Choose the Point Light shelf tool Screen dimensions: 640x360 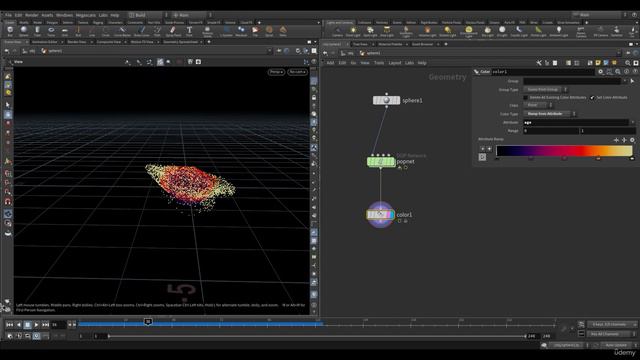[x=353, y=31]
